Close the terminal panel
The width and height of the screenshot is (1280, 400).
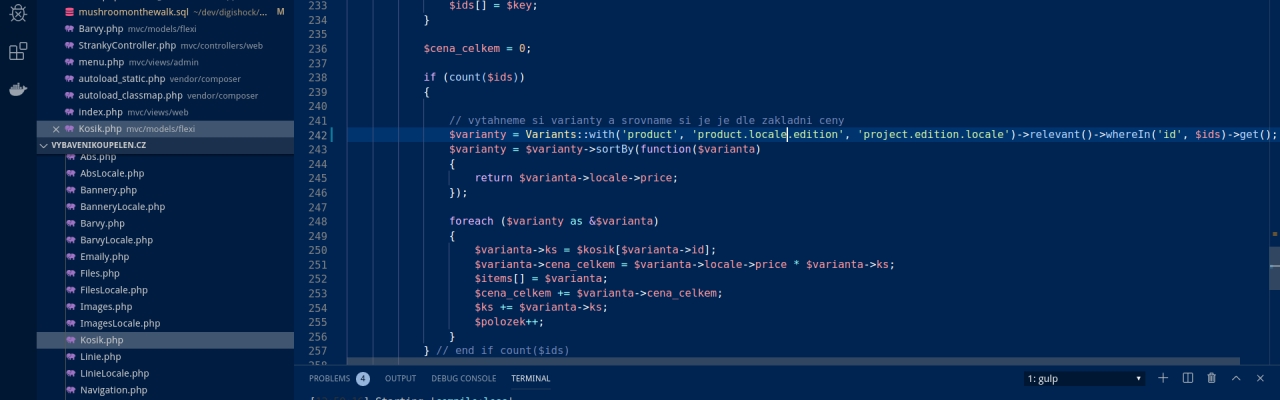point(1260,378)
